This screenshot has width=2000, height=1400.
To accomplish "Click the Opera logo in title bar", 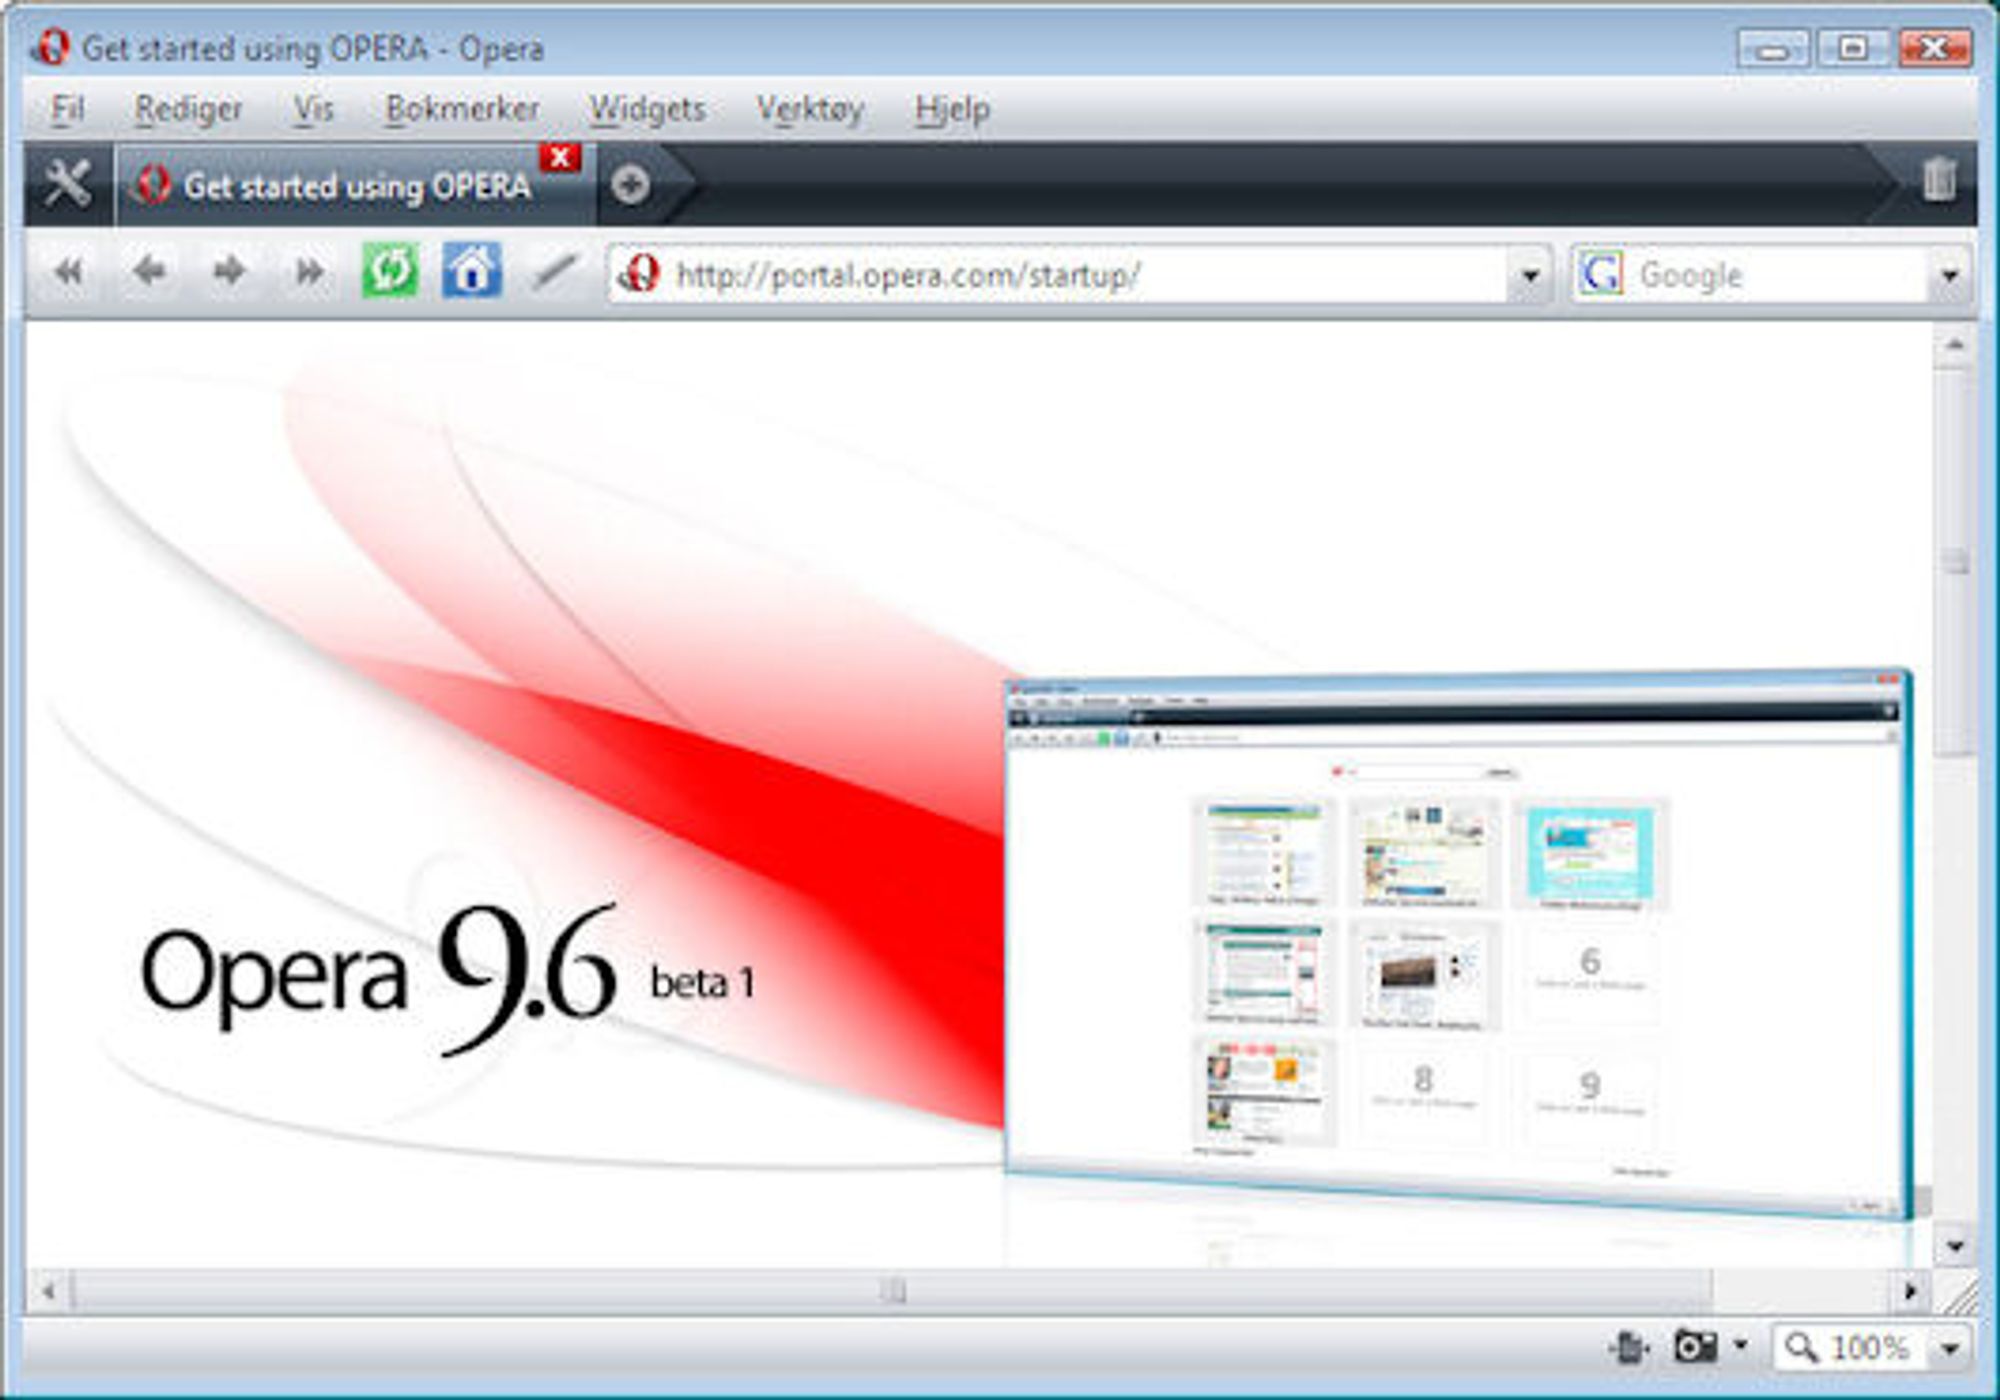I will point(50,47).
